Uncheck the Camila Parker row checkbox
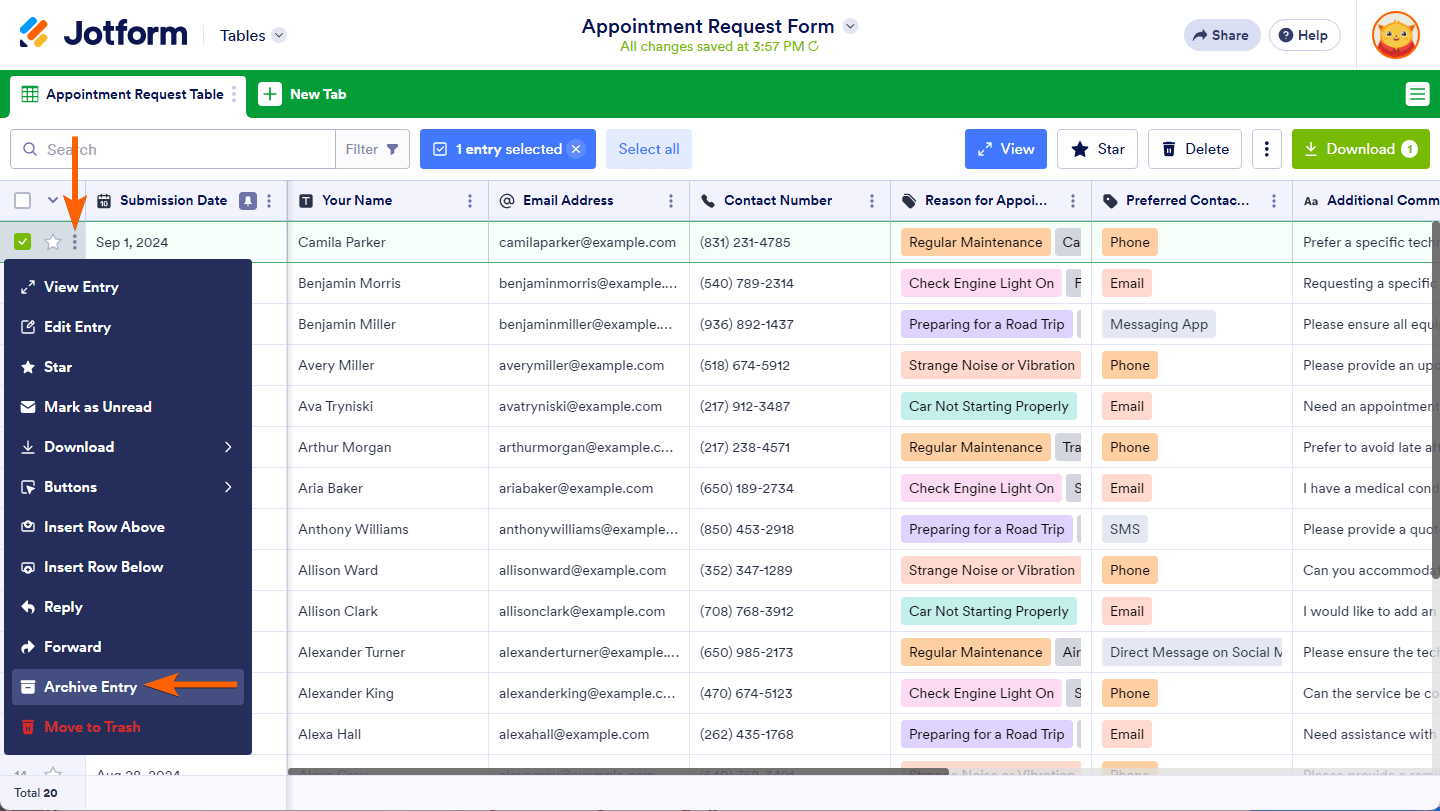Viewport: 1440px width, 811px height. coord(23,242)
